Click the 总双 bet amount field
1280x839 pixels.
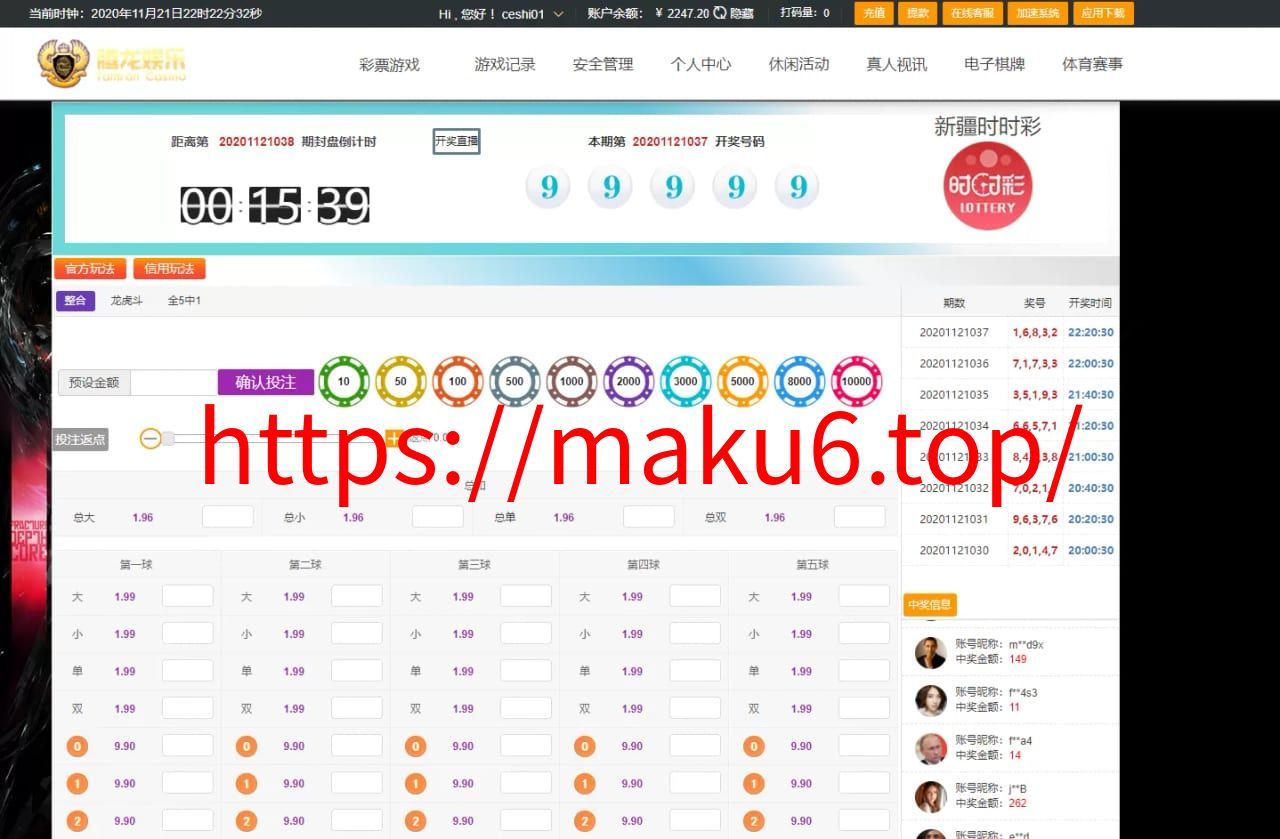(x=860, y=517)
